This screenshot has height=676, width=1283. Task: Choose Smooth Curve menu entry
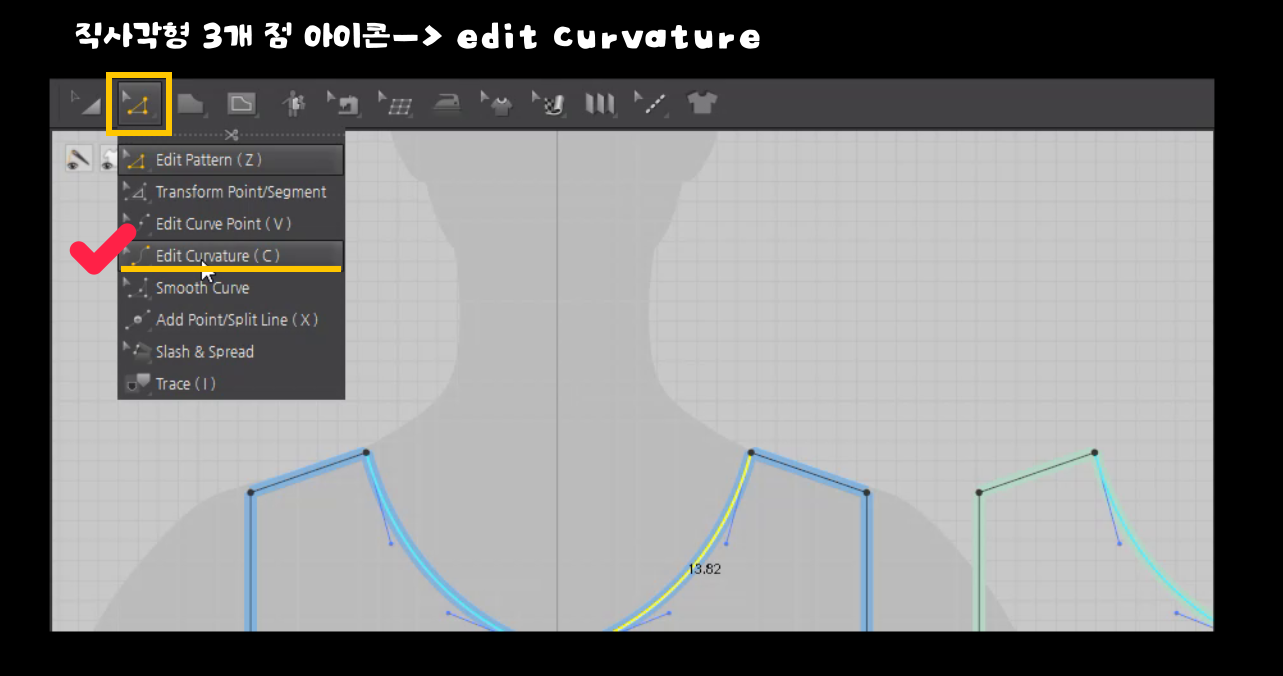pos(231,288)
